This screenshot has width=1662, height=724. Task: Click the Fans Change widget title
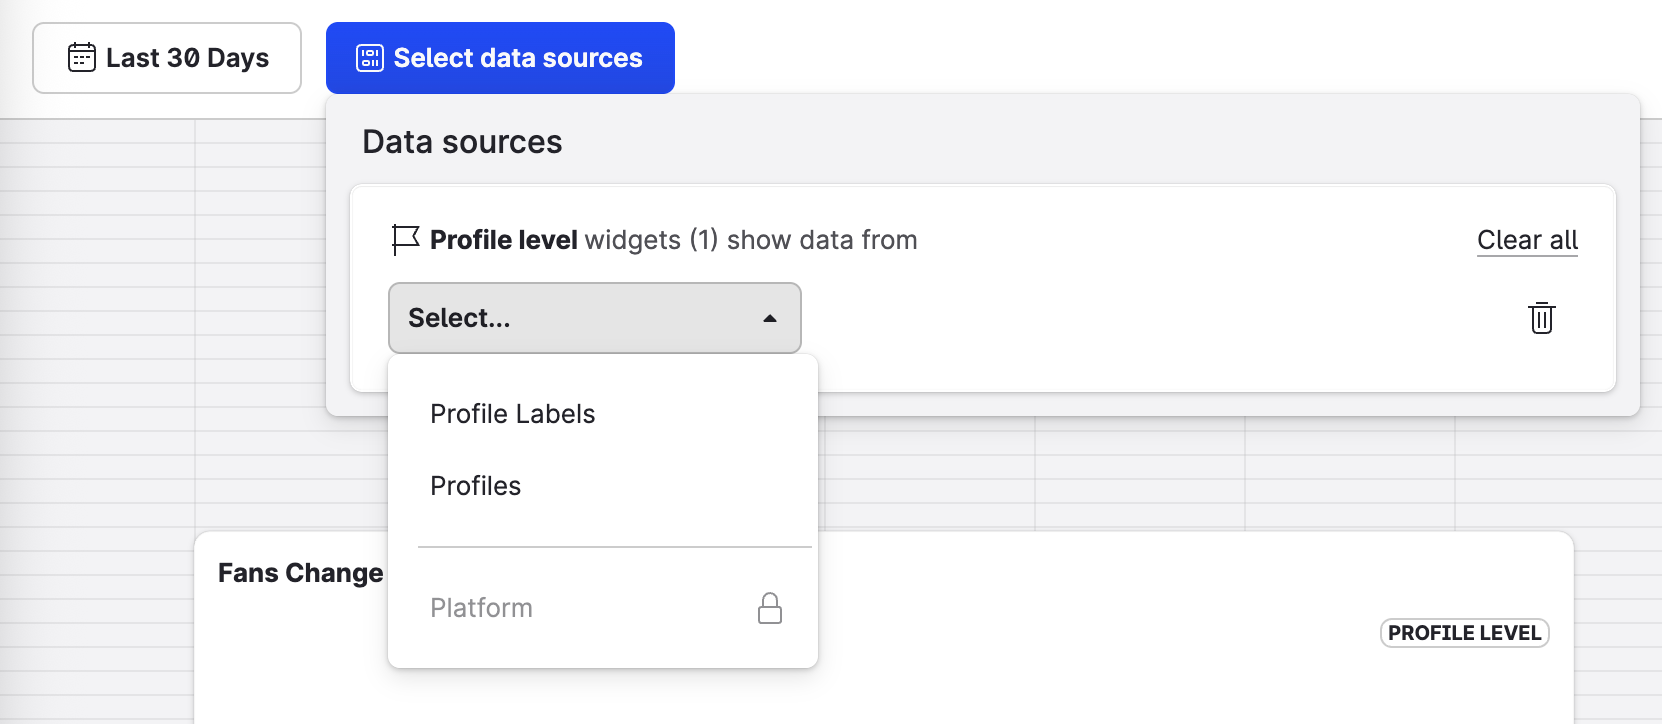[x=300, y=573]
